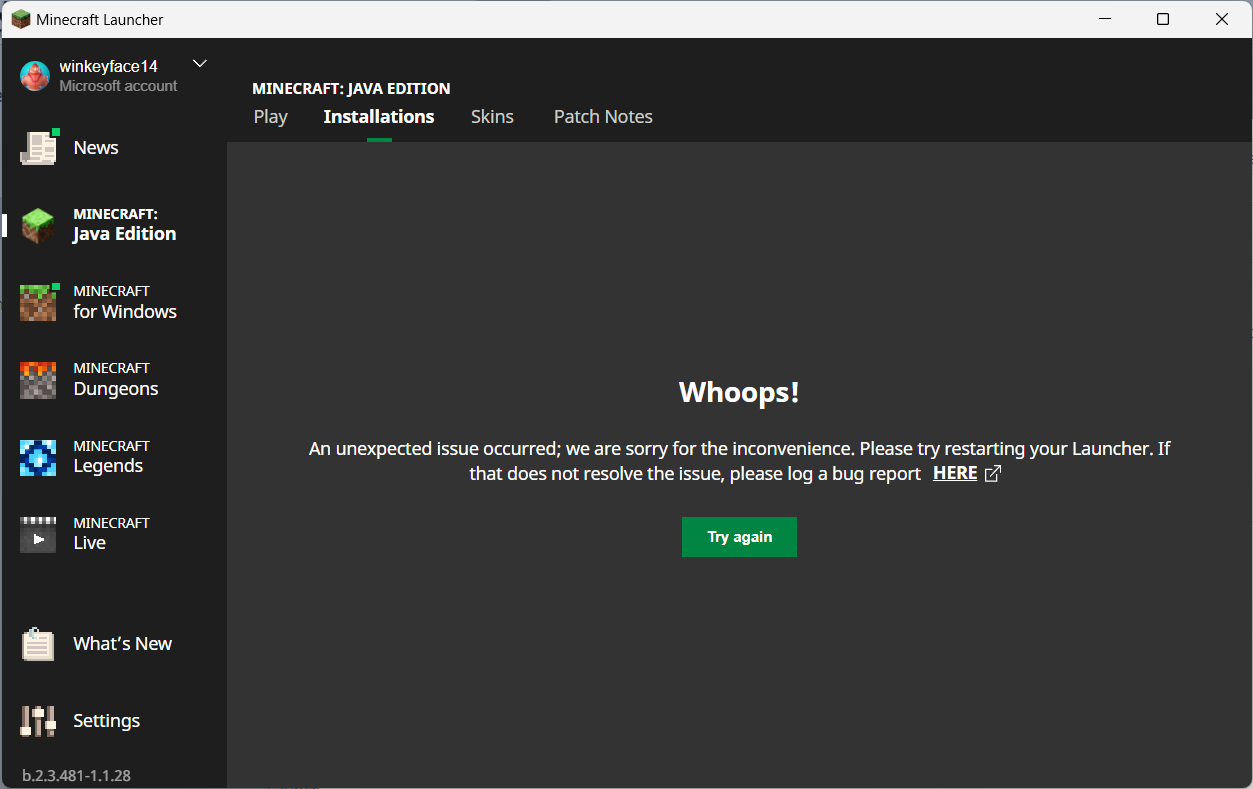Select the Java Edition grass block icon

coord(39,225)
